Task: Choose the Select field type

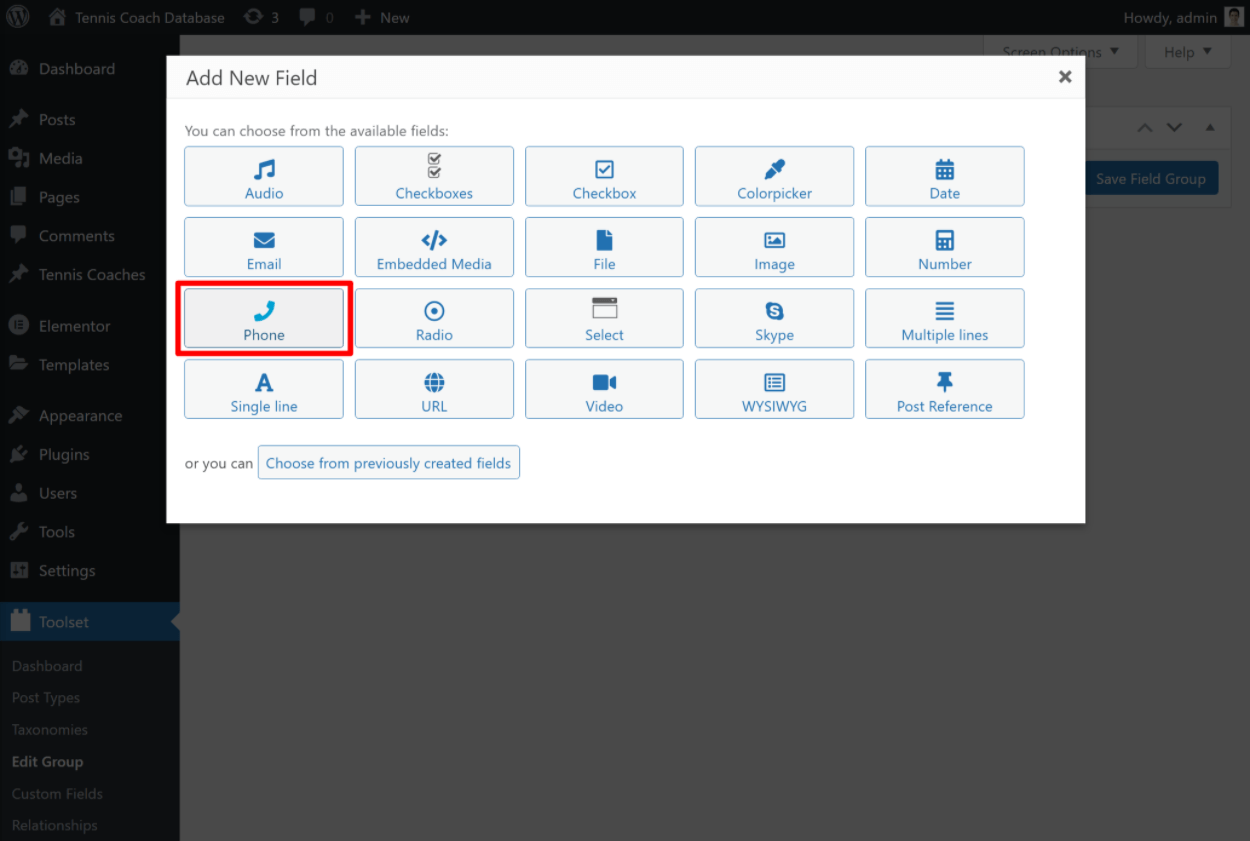Action: 604,318
